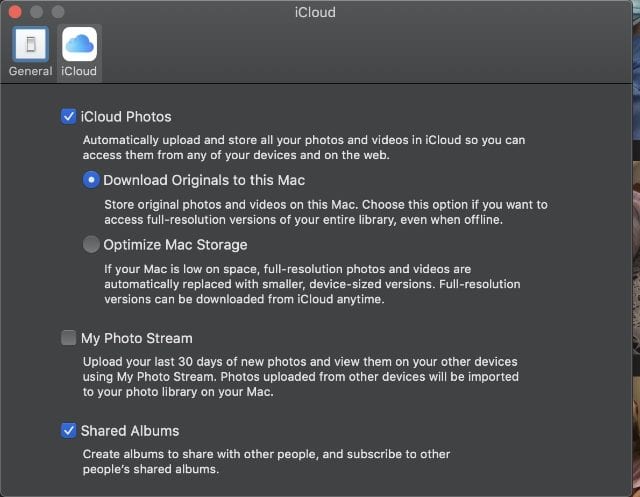Click the "My Photo Stream" label
This screenshot has width=640, height=497.
(x=137, y=339)
